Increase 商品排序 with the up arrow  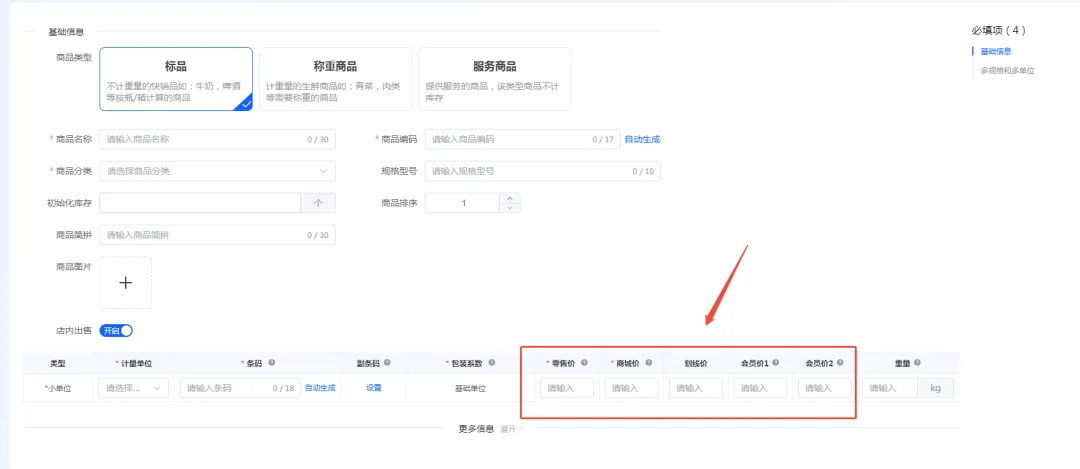pyautogui.click(x=510, y=198)
